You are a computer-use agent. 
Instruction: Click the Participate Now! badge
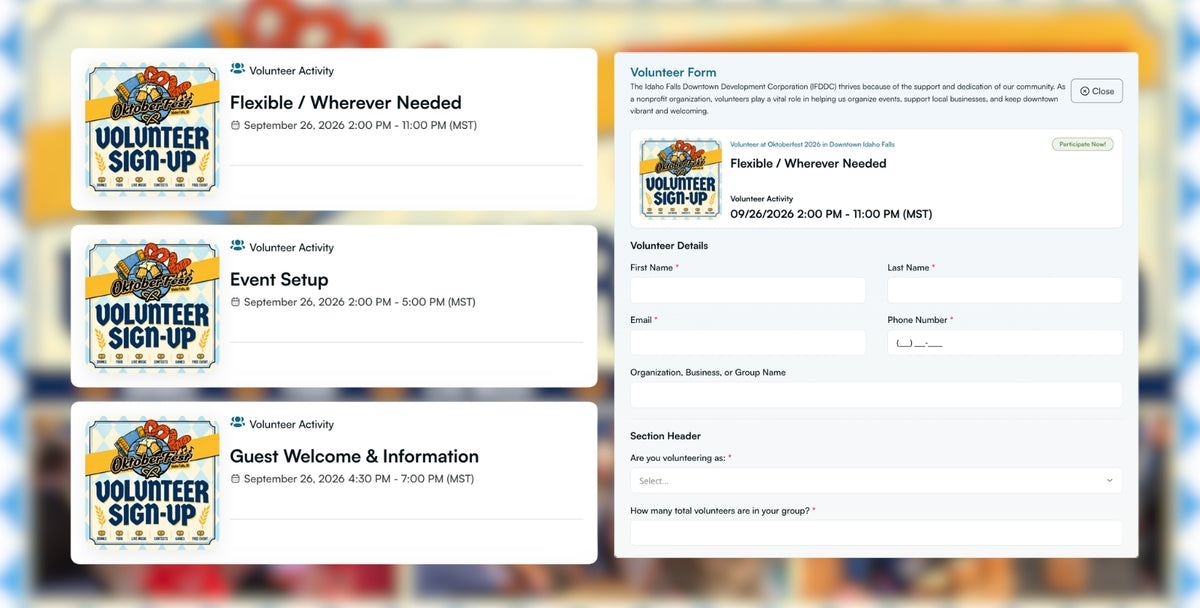[x=1082, y=144]
